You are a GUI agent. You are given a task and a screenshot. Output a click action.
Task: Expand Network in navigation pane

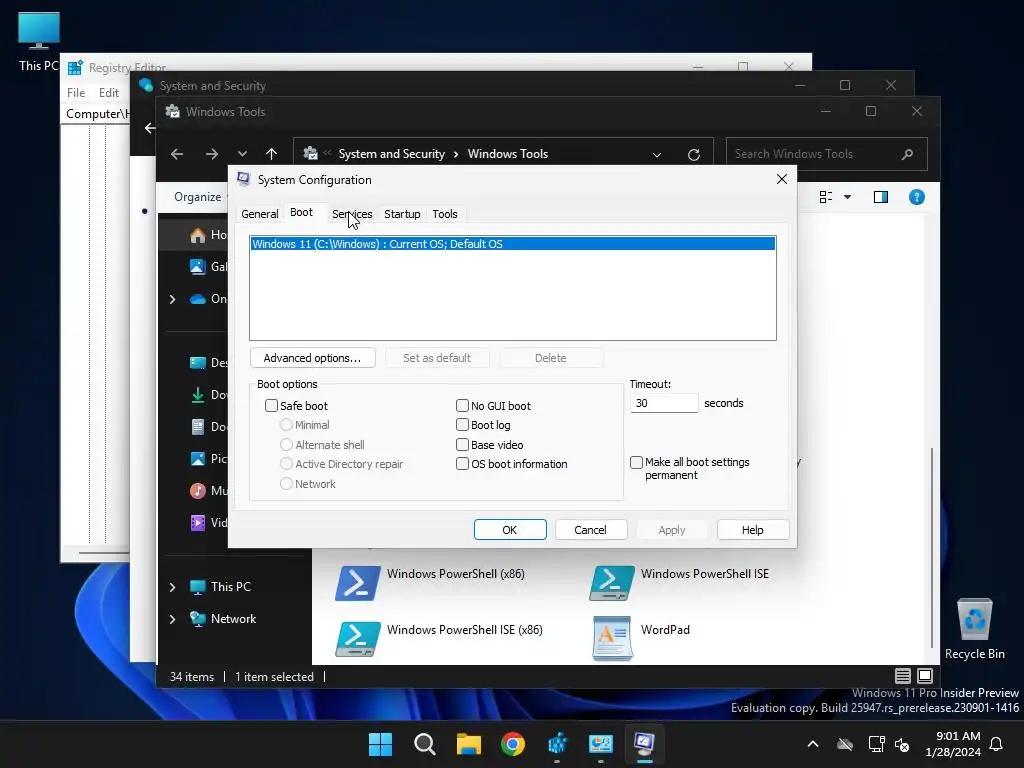pos(172,619)
